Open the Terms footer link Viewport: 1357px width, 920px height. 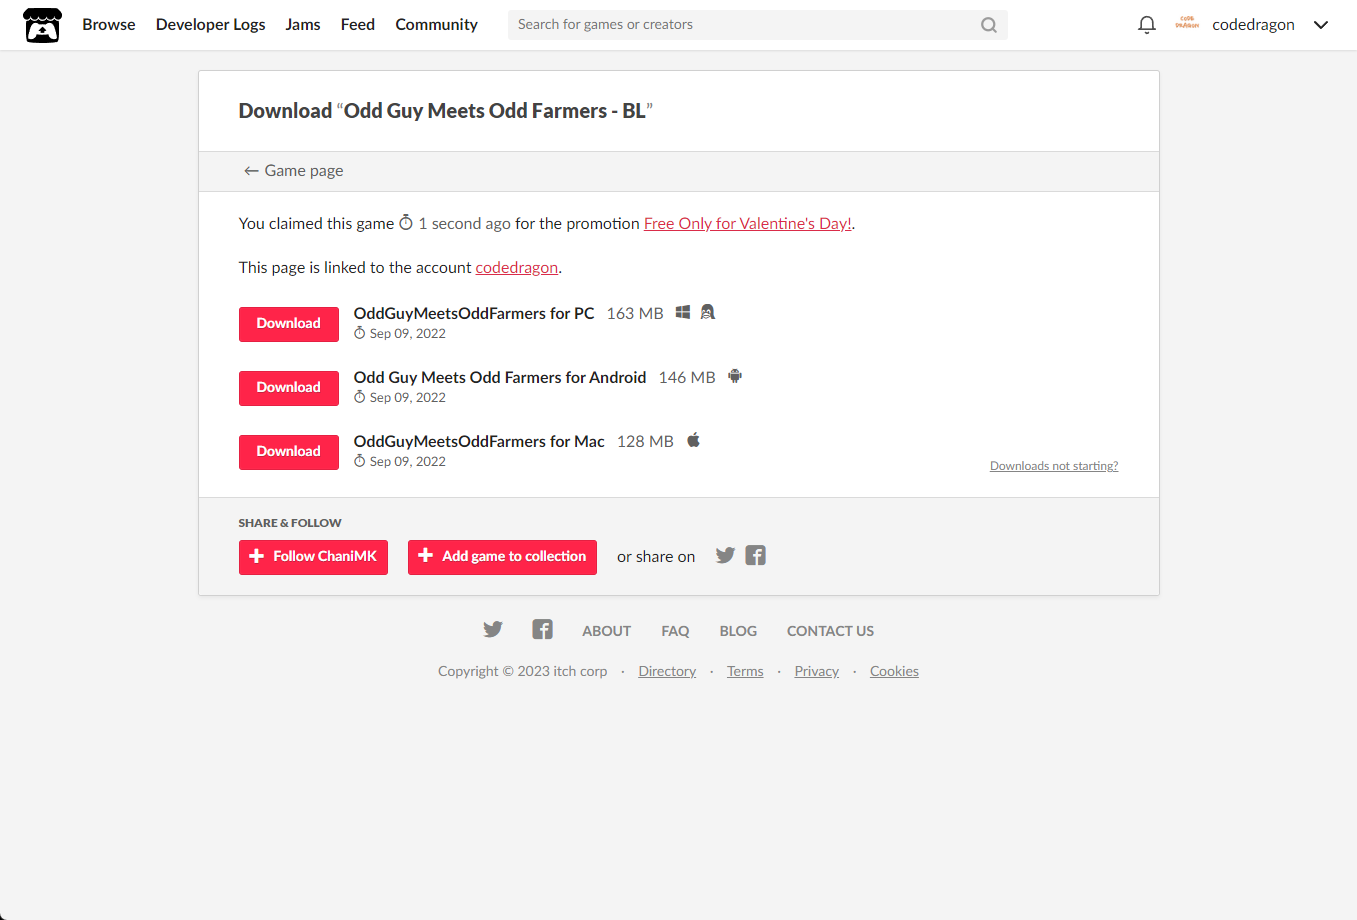pyautogui.click(x=745, y=671)
